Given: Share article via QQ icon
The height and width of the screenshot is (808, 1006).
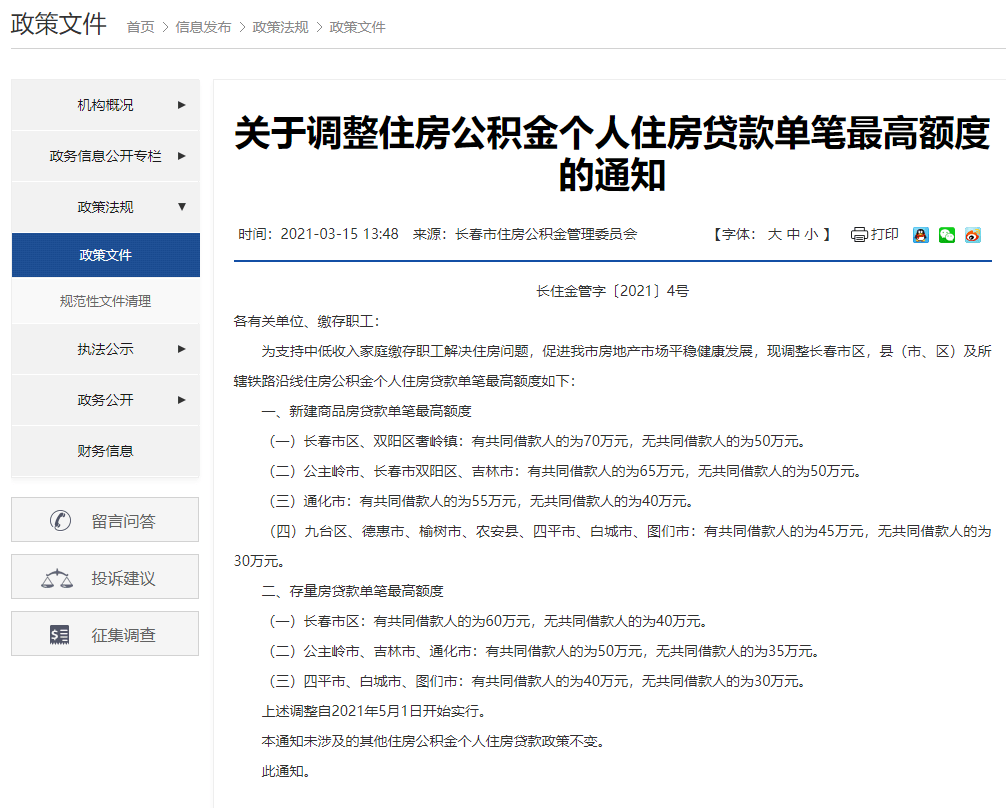Looking at the screenshot, I should [921, 235].
